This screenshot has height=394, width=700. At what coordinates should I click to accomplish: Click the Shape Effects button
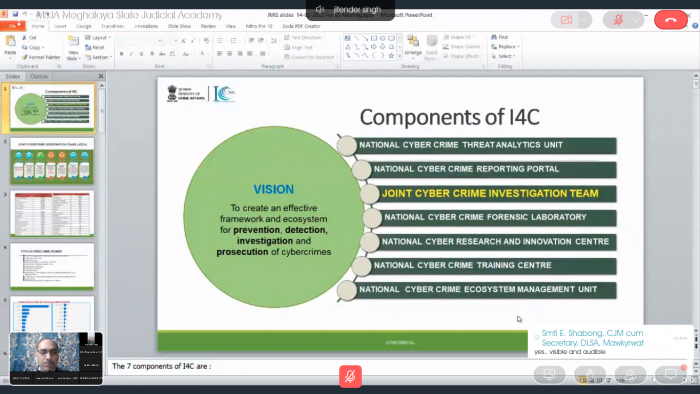[462, 56]
